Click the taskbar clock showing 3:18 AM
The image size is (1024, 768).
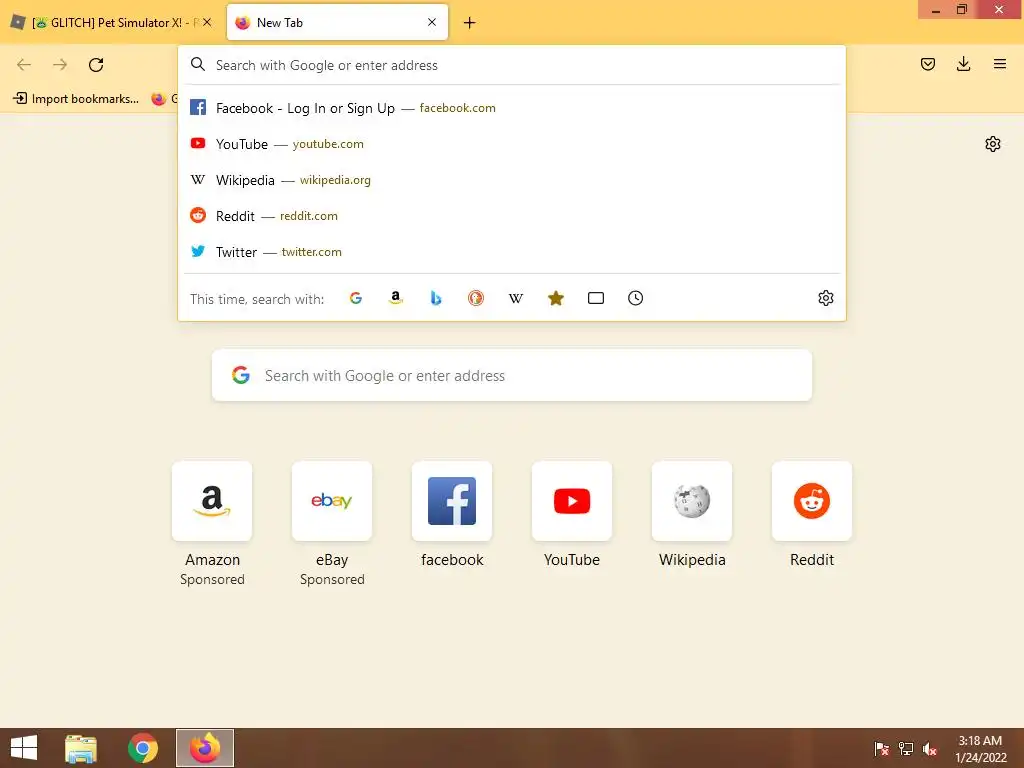(980, 749)
